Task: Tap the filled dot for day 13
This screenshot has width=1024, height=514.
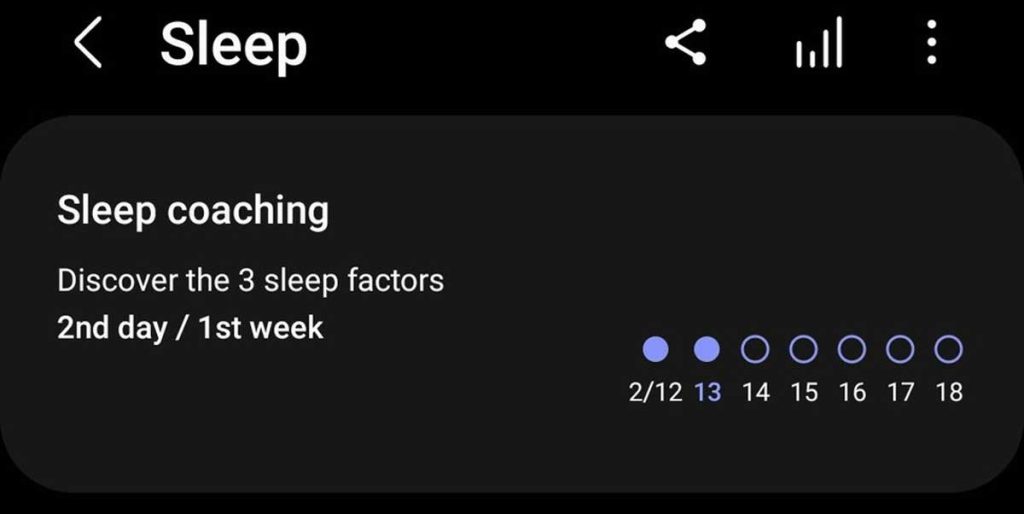Action: pyautogui.click(x=707, y=349)
